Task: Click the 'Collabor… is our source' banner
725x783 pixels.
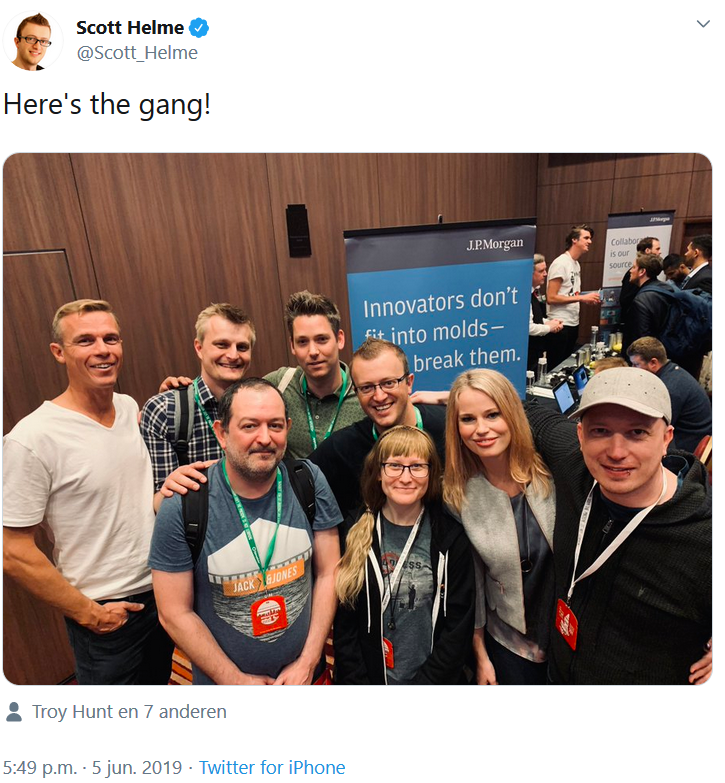Action: point(636,249)
